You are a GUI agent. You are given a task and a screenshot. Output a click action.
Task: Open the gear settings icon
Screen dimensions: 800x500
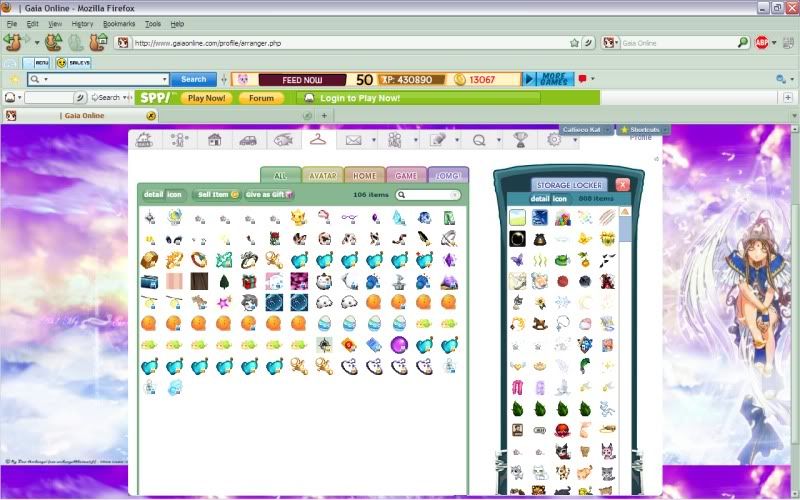(x=554, y=139)
